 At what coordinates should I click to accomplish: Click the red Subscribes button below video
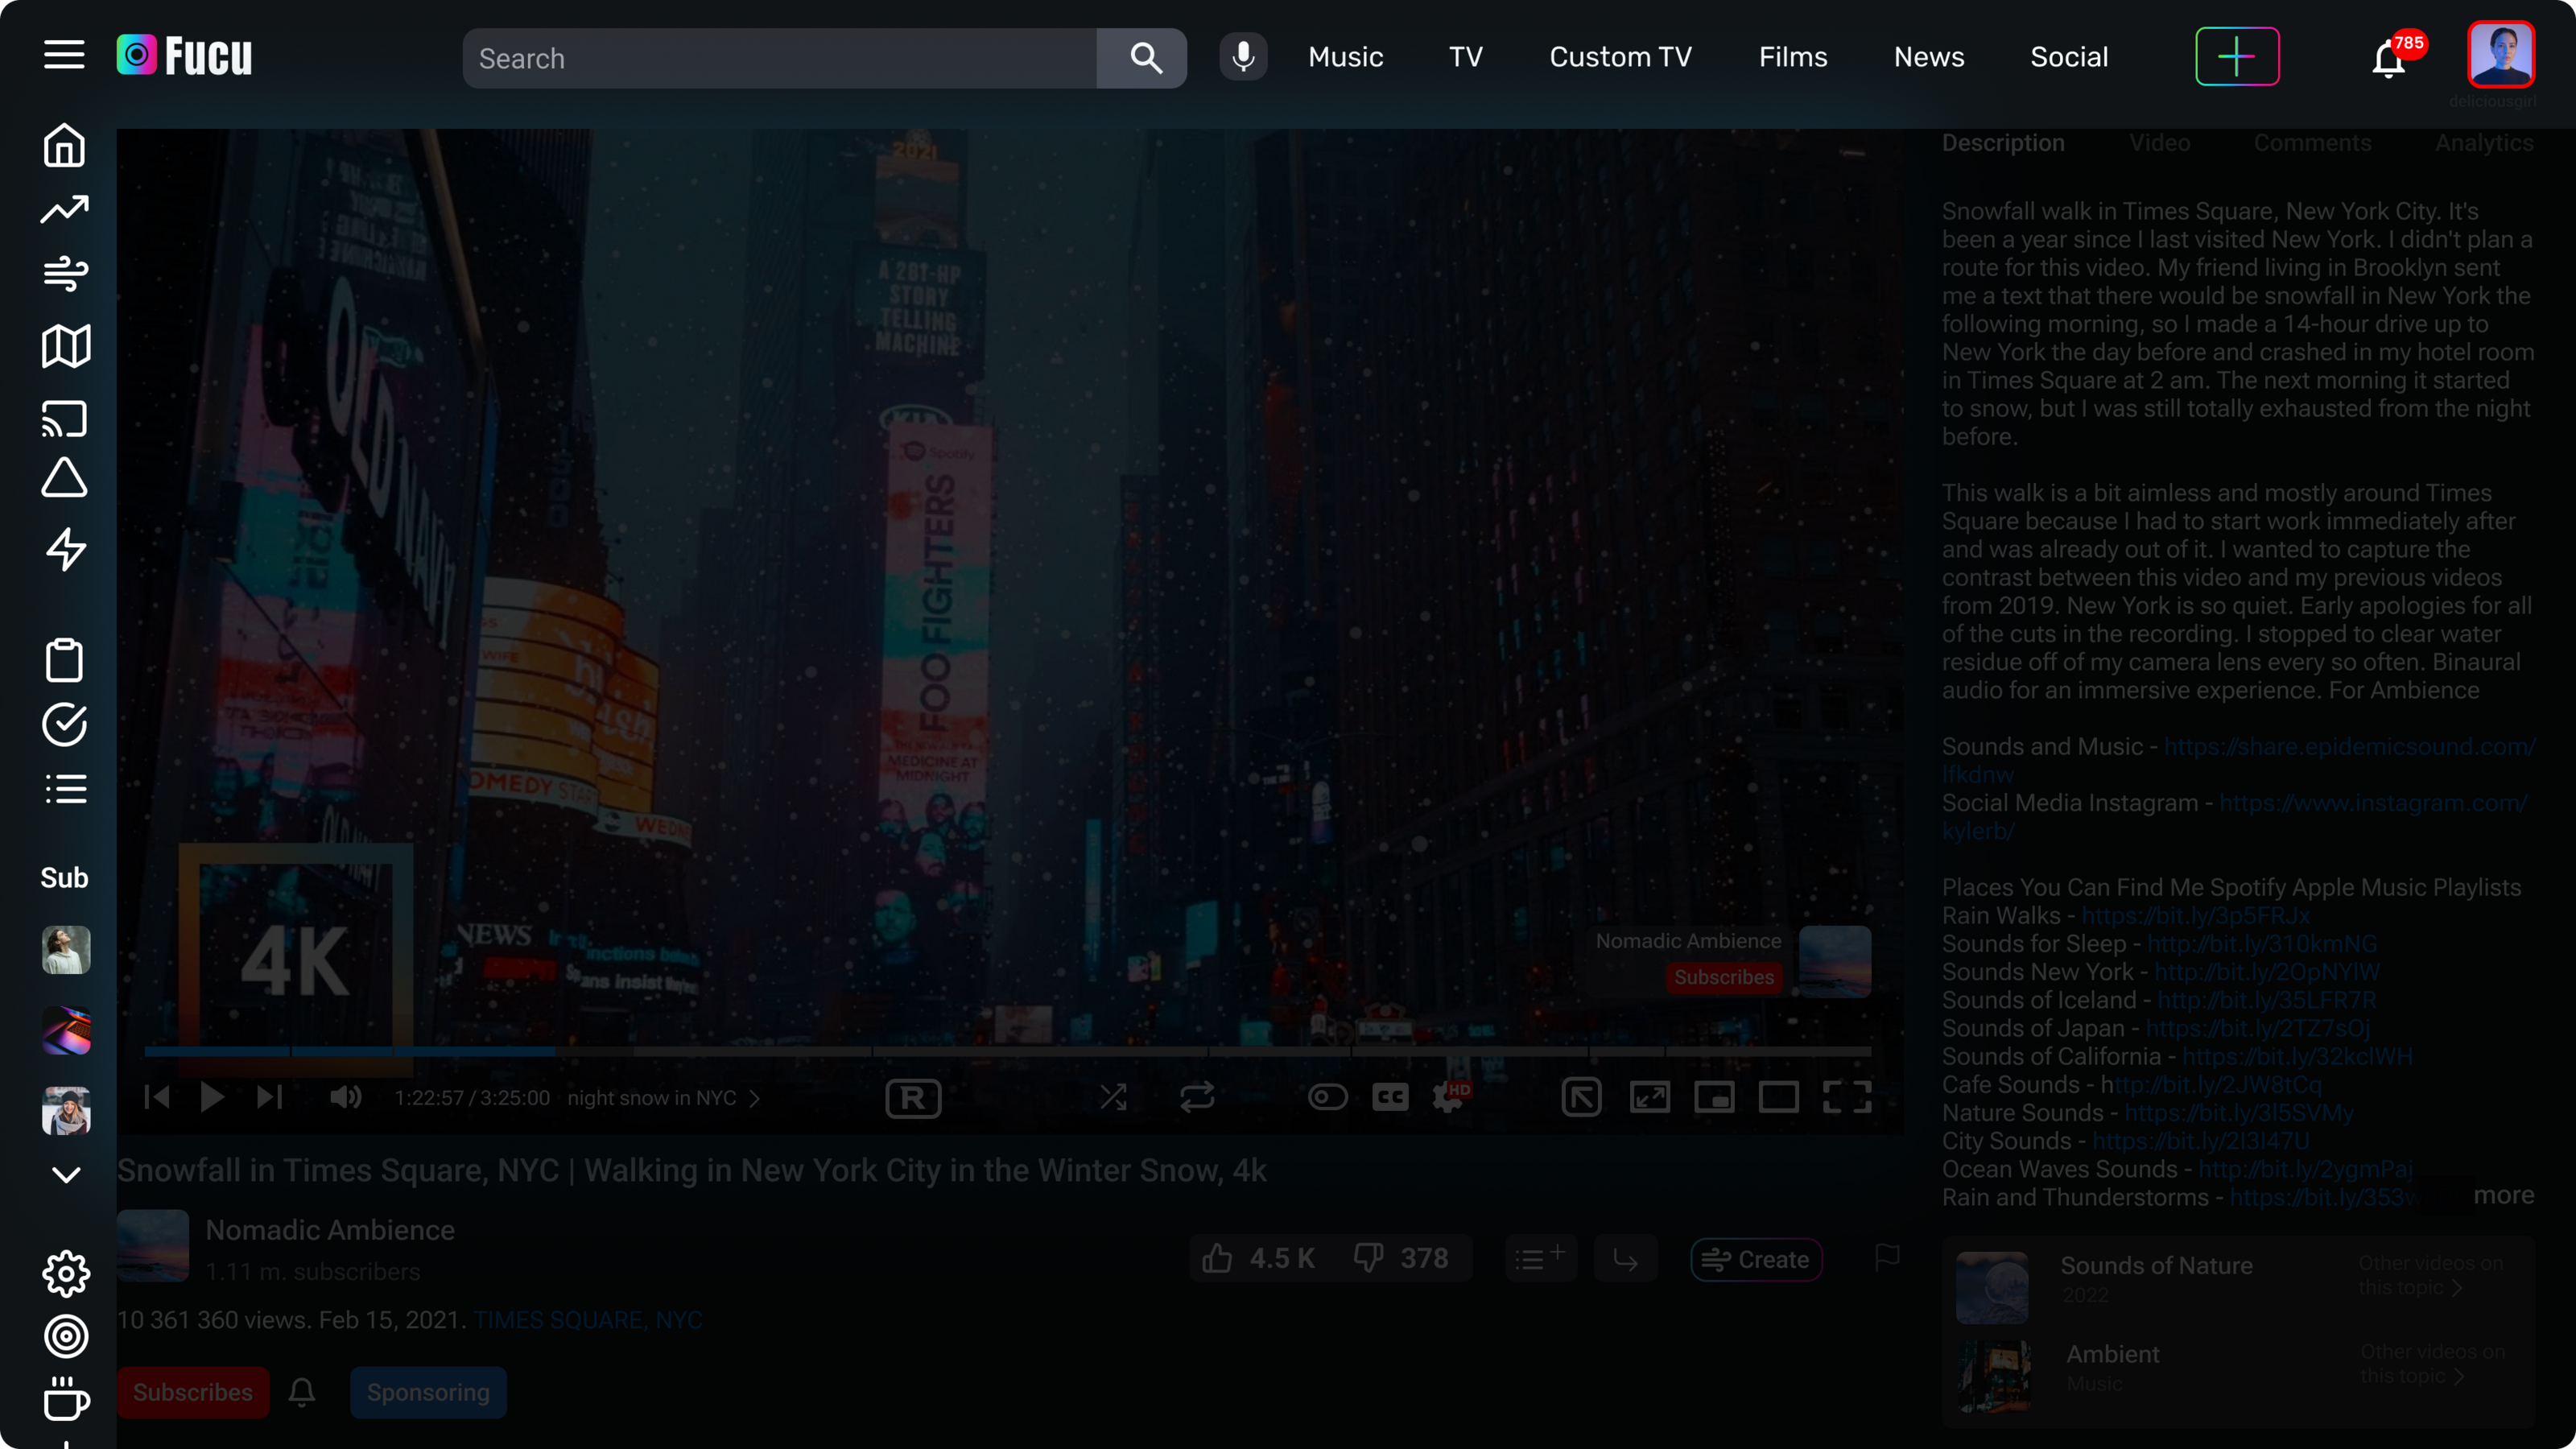(193, 1392)
